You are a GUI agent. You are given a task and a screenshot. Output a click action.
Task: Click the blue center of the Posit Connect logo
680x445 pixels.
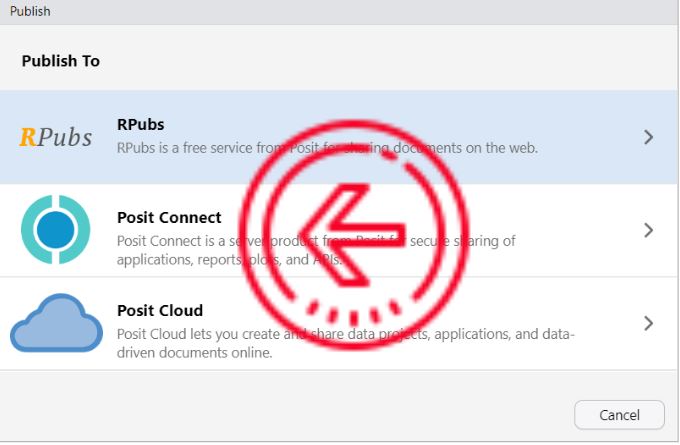56,230
